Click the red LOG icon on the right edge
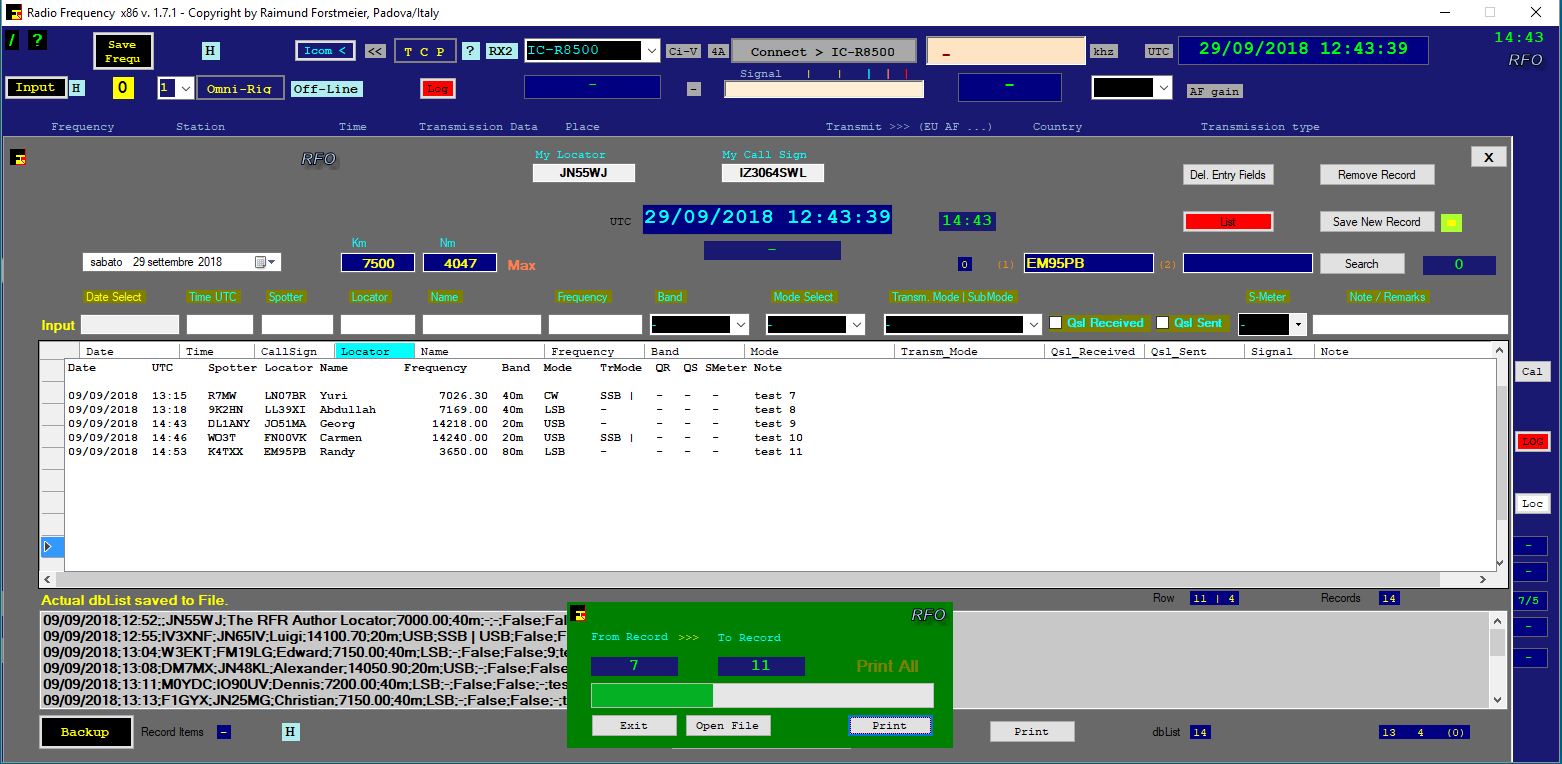 pos(1533,441)
